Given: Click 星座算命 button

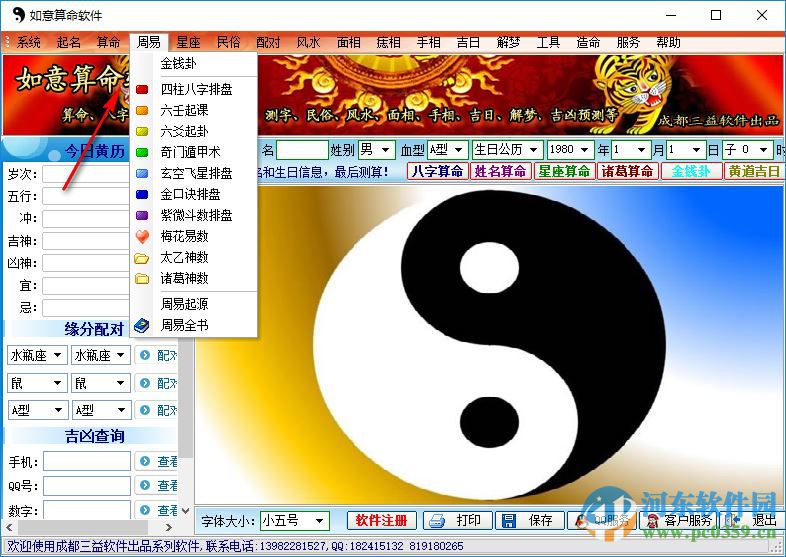Looking at the screenshot, I should pos(564,171).
